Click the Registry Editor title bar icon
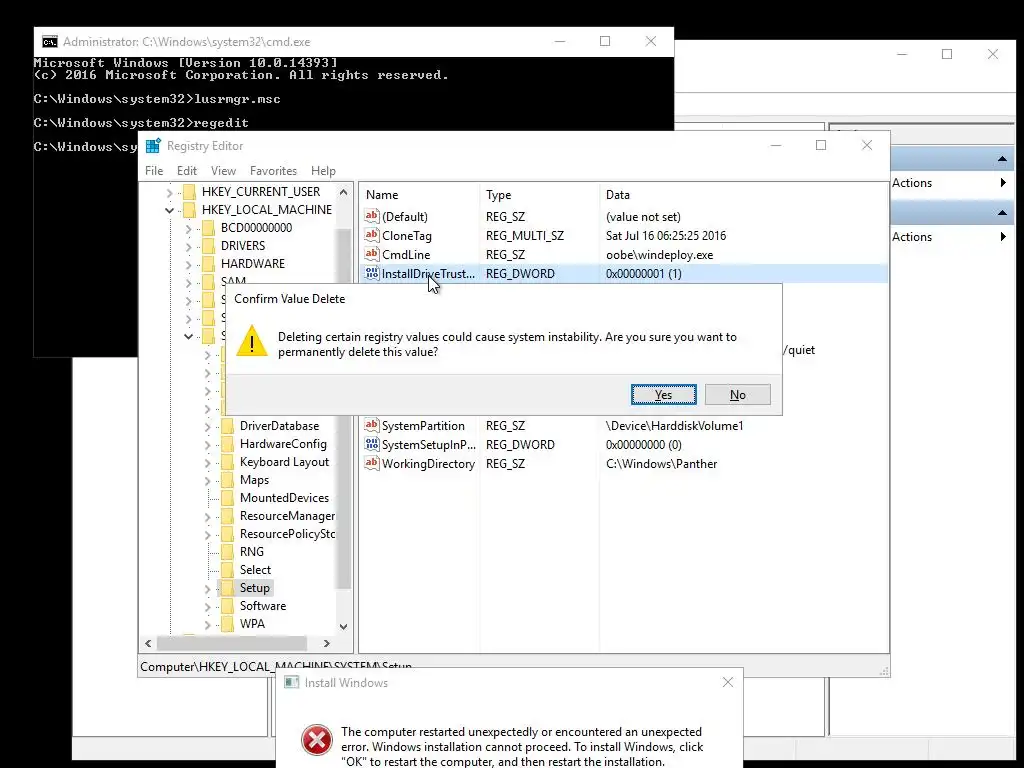This screenshot has width=1024, height=768. click(x=153, y=146)
